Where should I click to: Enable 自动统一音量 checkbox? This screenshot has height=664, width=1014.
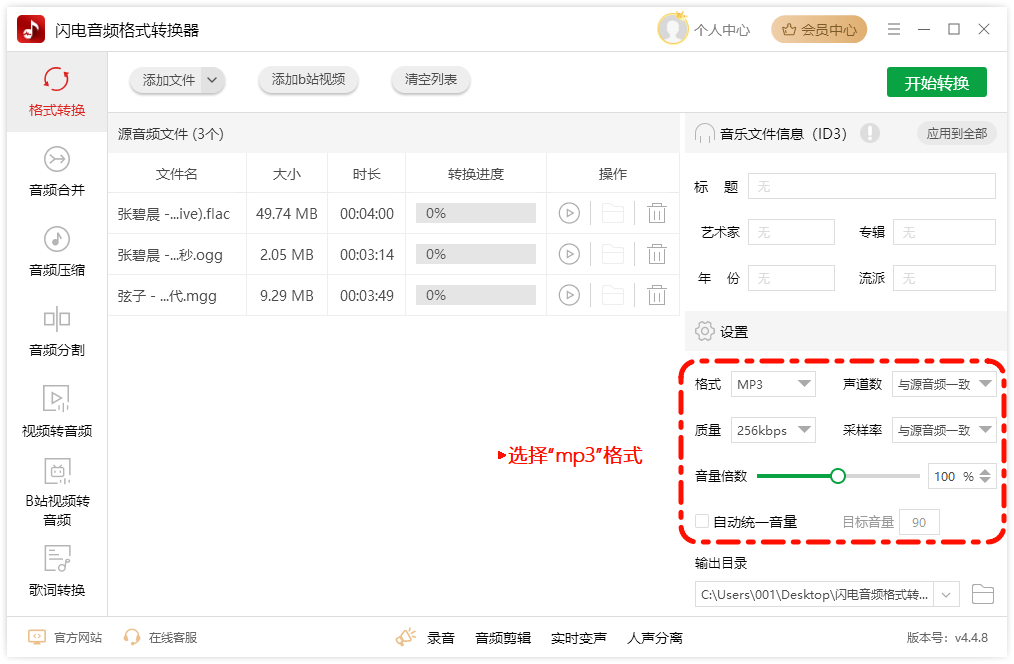tap(702, 521)
